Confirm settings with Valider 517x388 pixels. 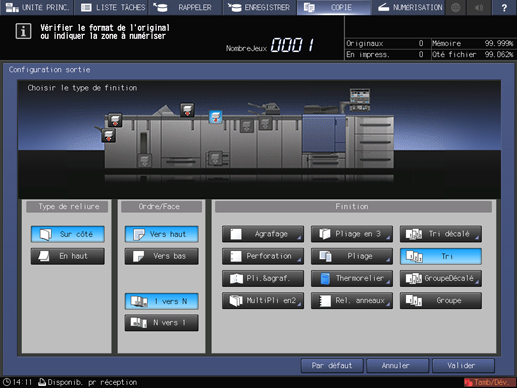(463, 366)
